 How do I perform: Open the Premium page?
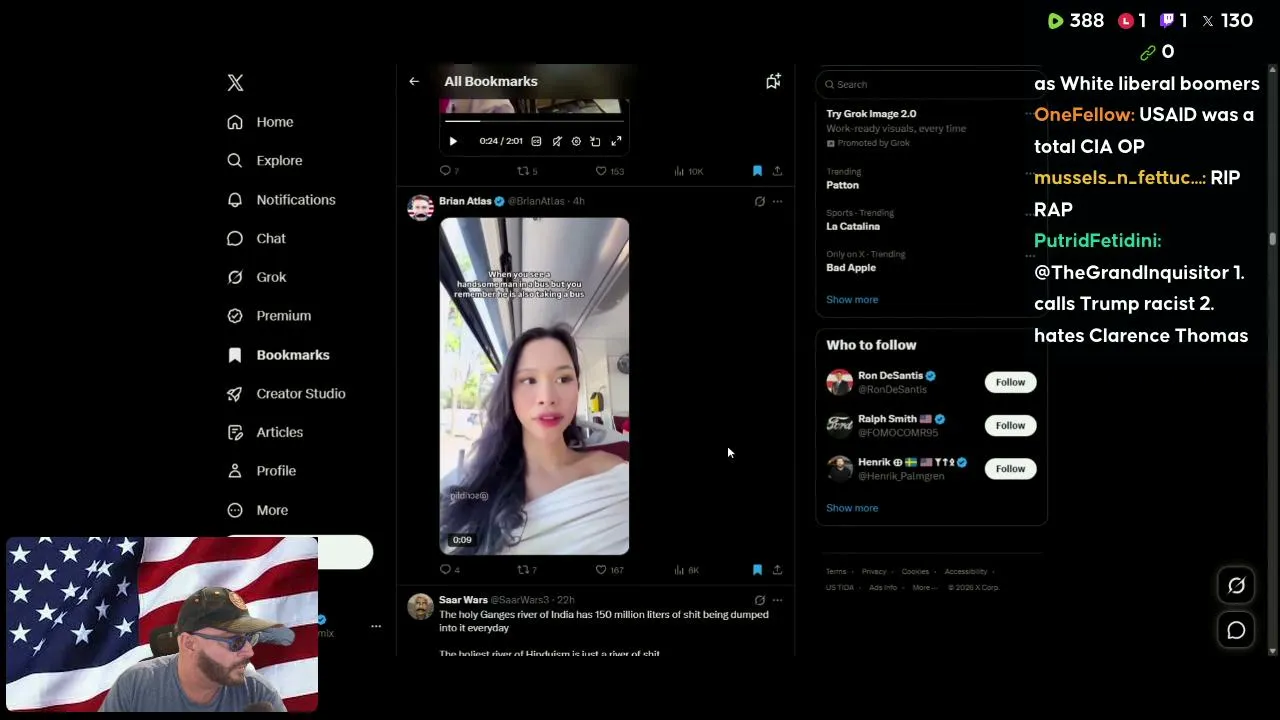(269, 316)
